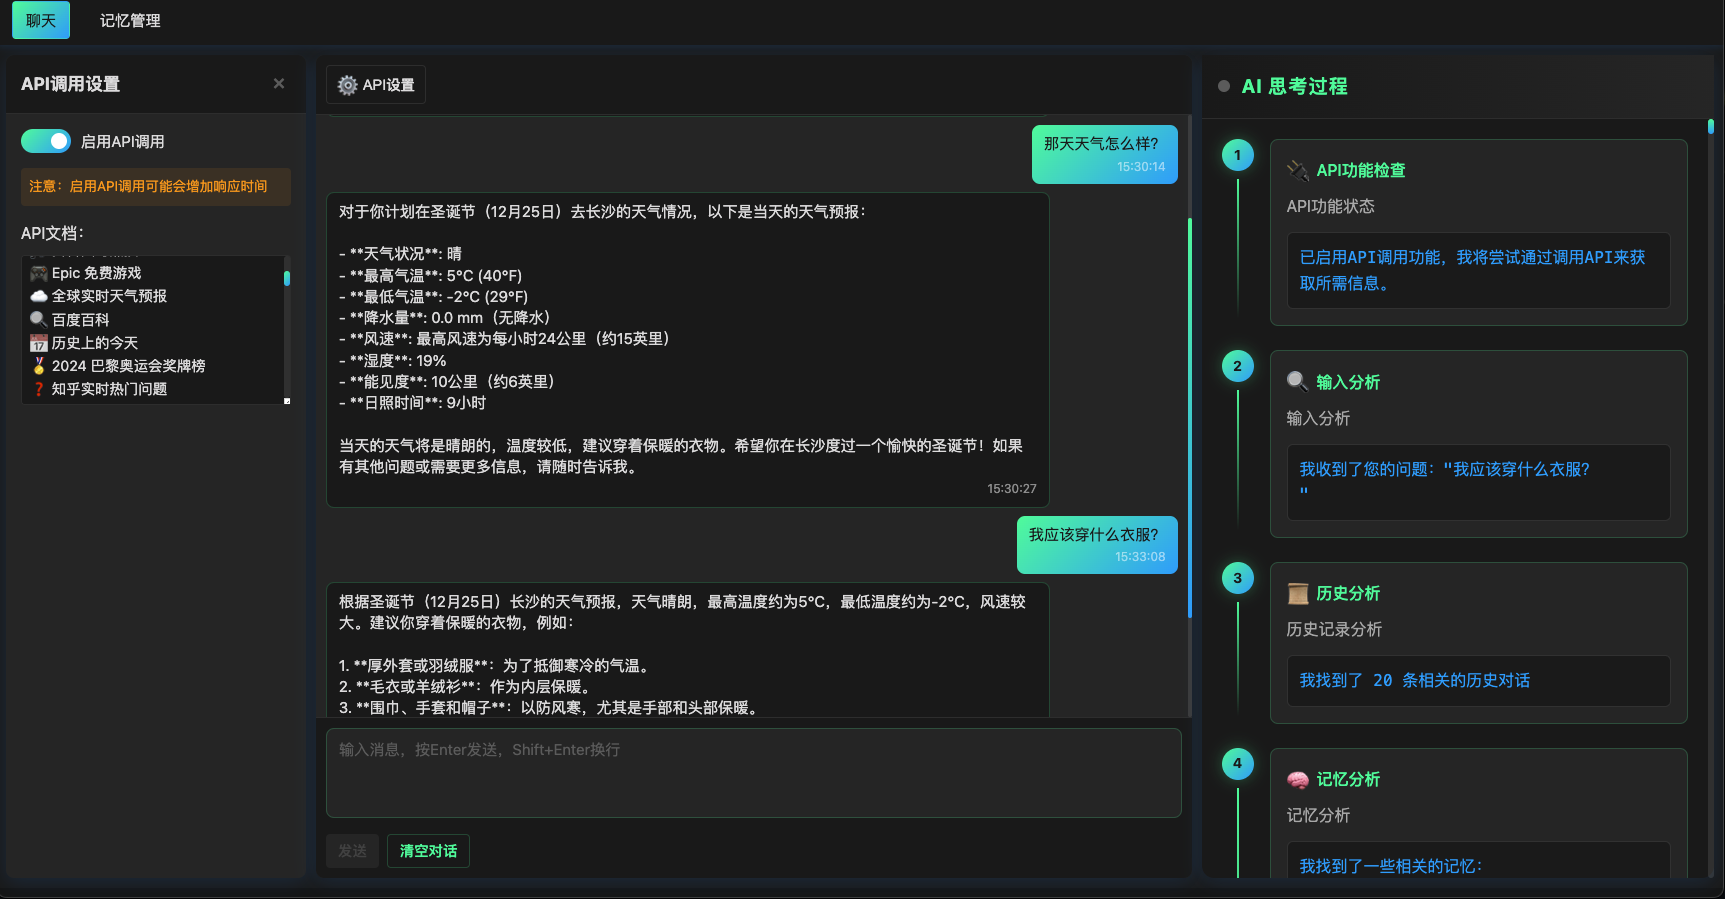Screen dimensions: 1725x899
Task: Select the Epic 免费游戏 gamepad icon
Action: tap(39, 273)
